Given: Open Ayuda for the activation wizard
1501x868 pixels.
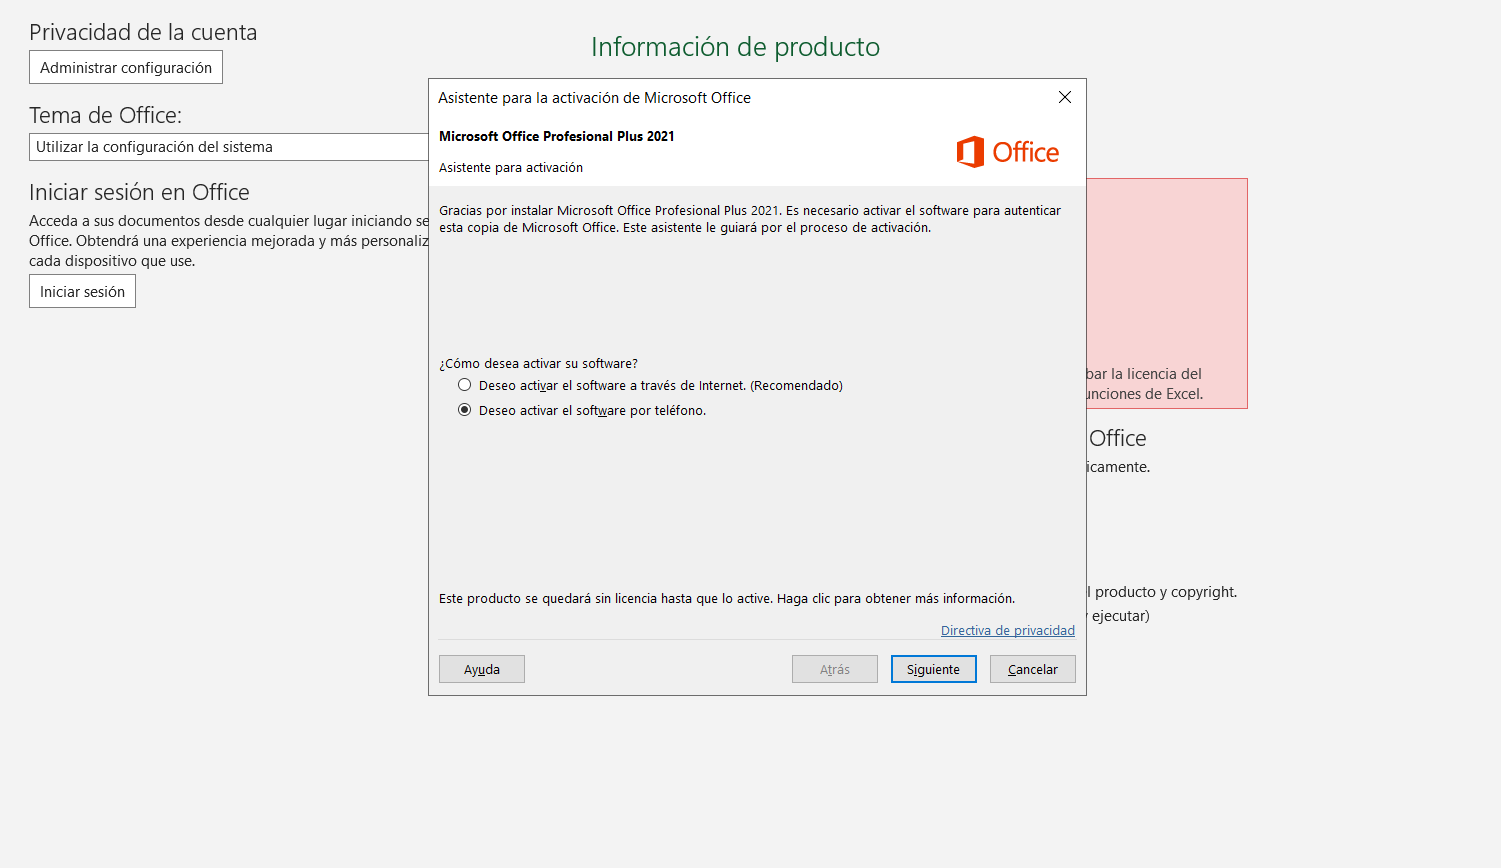Looking at the screenshot, I should 481,669.
